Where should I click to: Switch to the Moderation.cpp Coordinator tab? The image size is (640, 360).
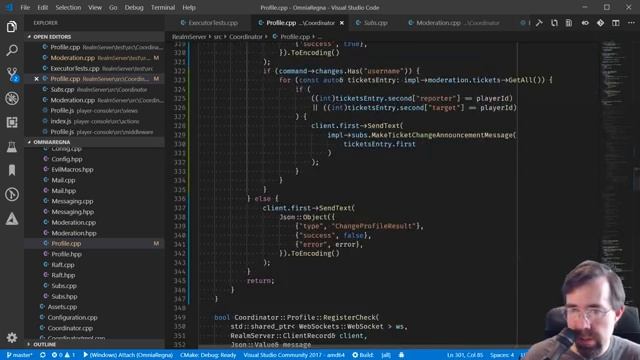click(458, 23)
